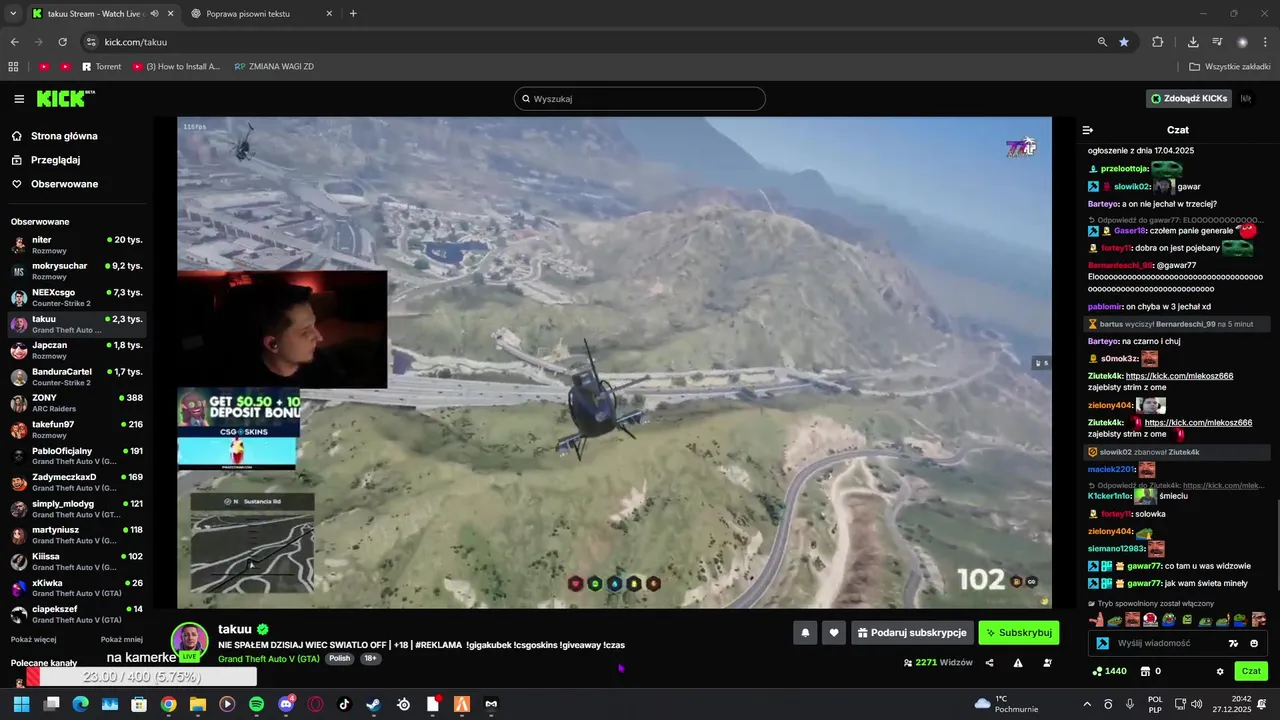
Task: Open mokrysuchar's channel in sidebar
Action: tap(77, 271)
